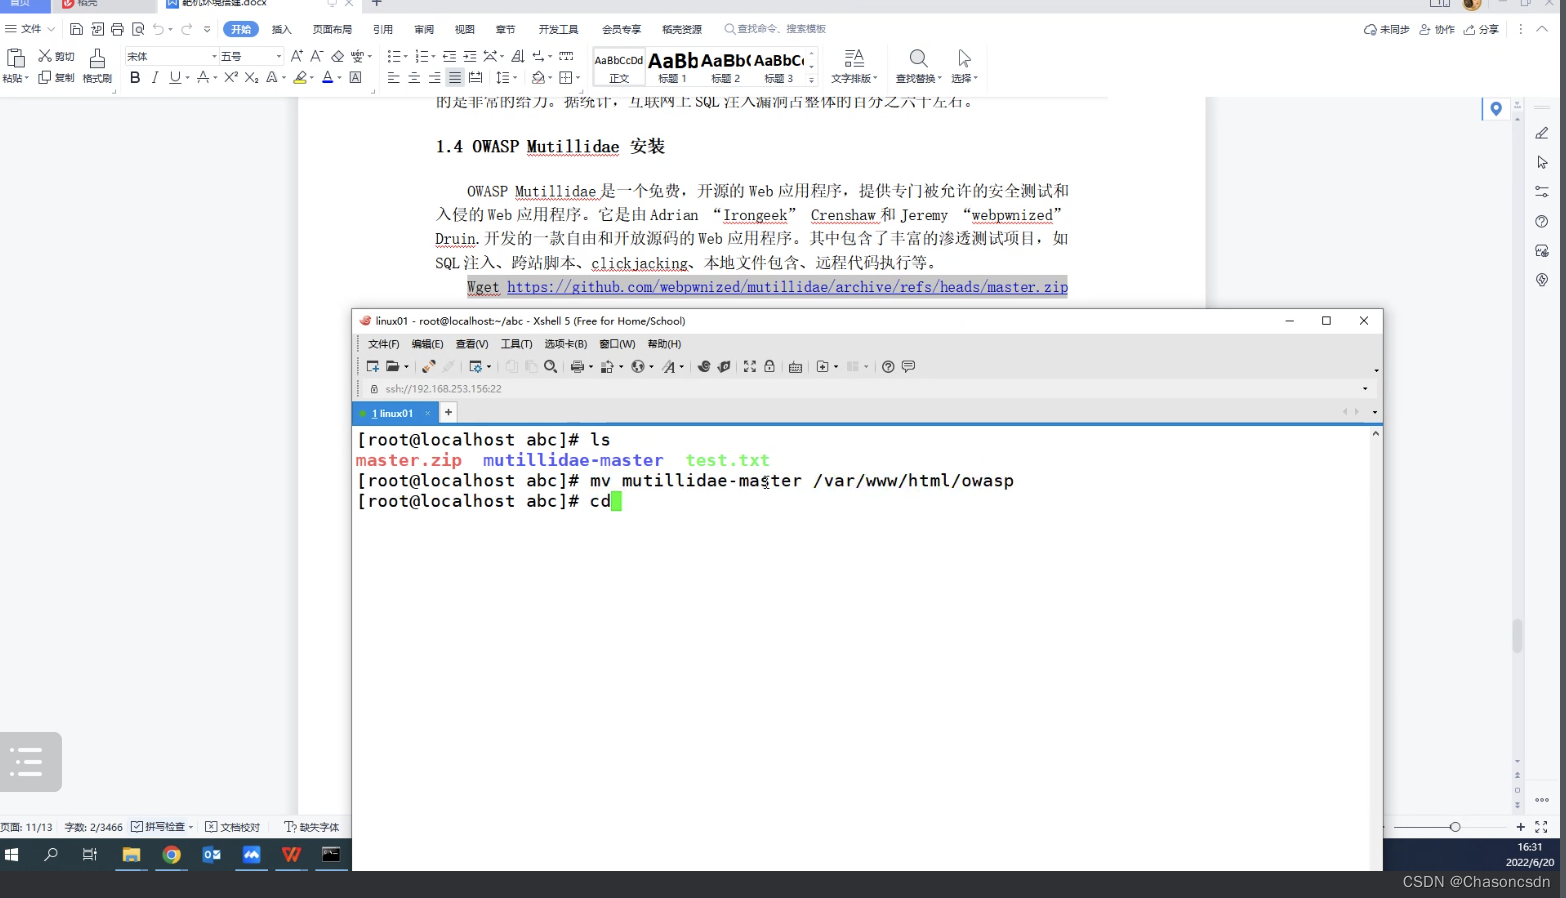1566x898 pixels.
Task: Click the WPS command search box
Action: click(775, 29)
